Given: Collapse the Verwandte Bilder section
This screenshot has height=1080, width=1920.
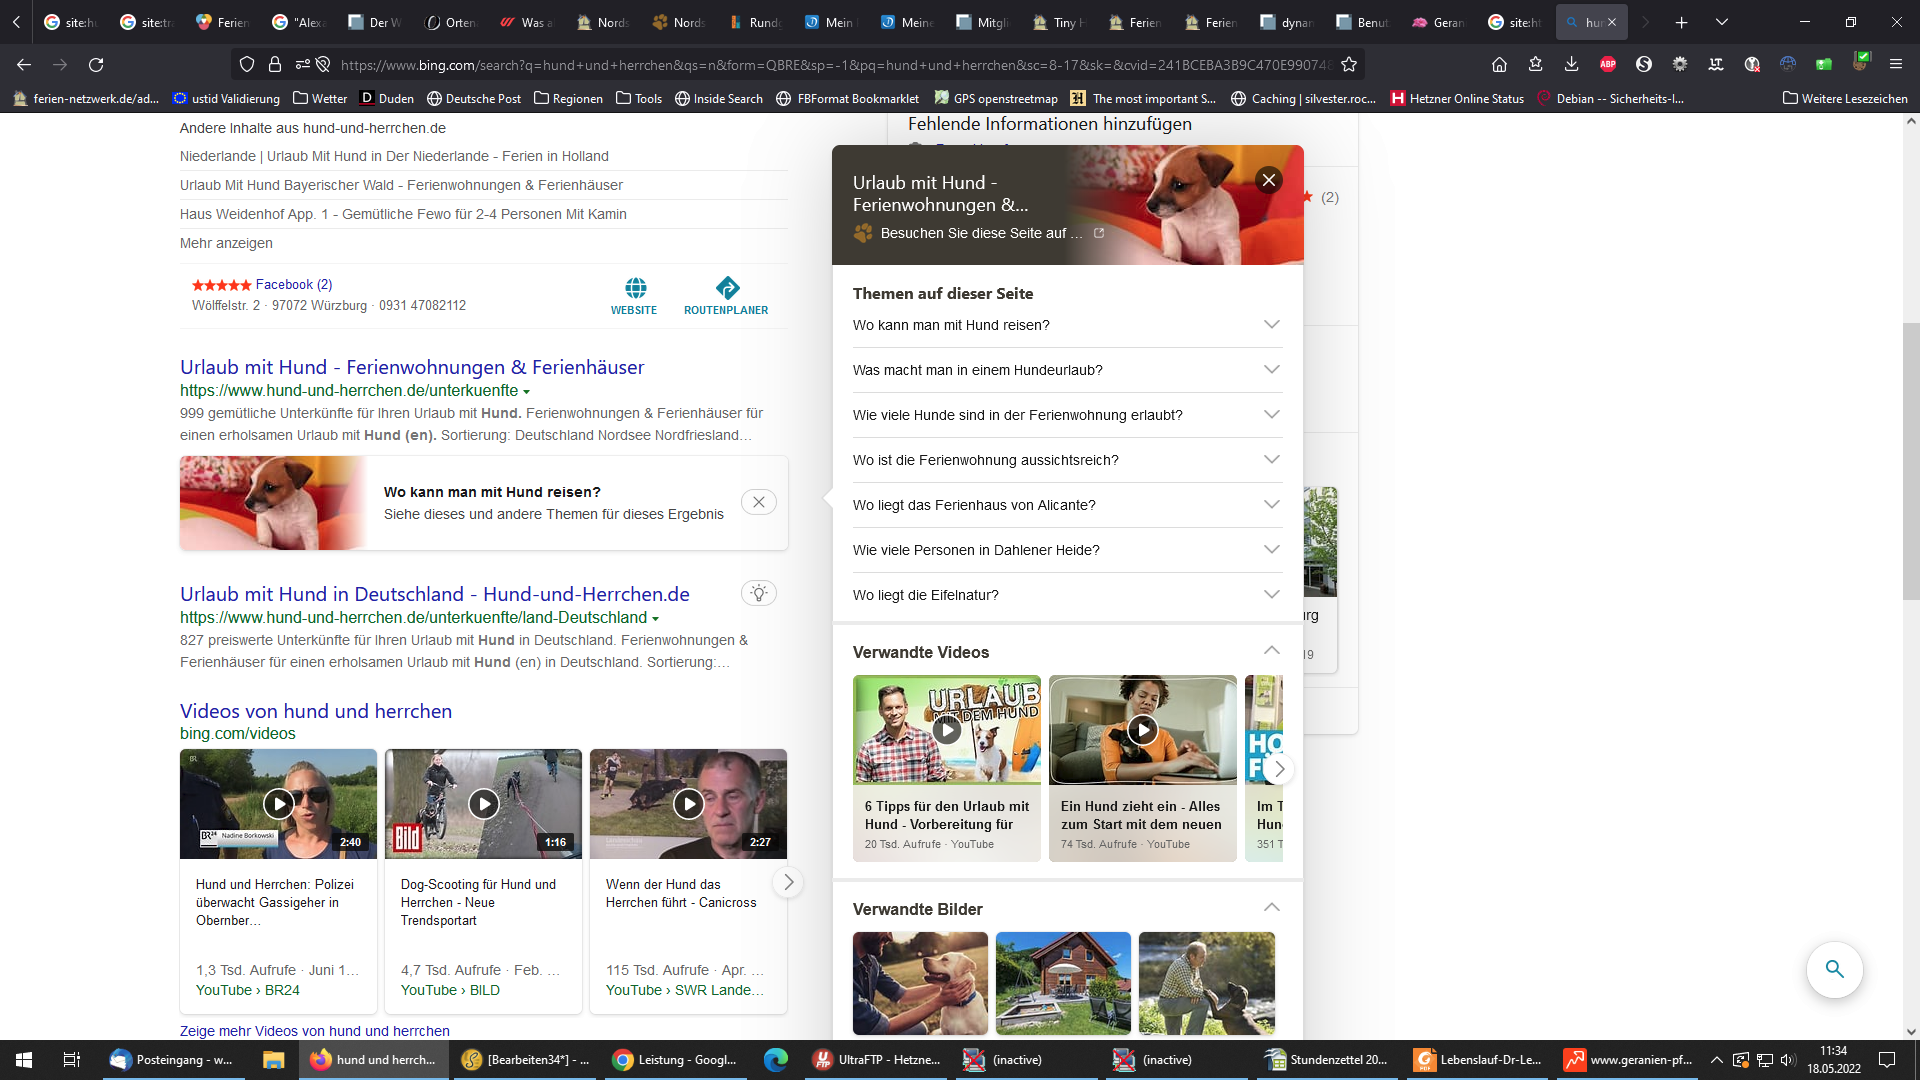Looking at the screenshot, I should pyautogui.click(x=1272, y=908).
